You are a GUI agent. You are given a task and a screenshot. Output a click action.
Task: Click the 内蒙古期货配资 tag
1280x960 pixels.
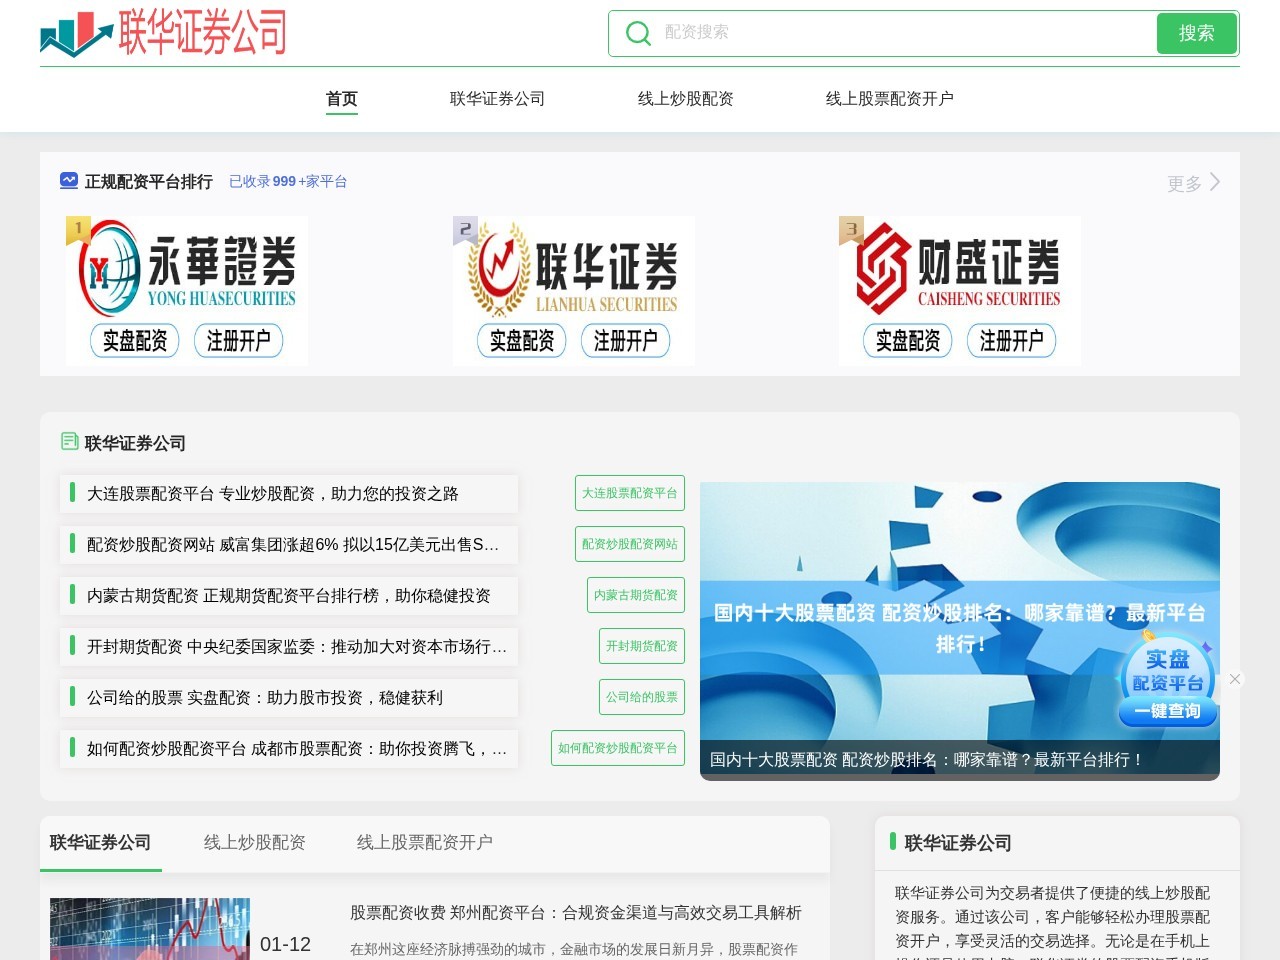[636, 595]
